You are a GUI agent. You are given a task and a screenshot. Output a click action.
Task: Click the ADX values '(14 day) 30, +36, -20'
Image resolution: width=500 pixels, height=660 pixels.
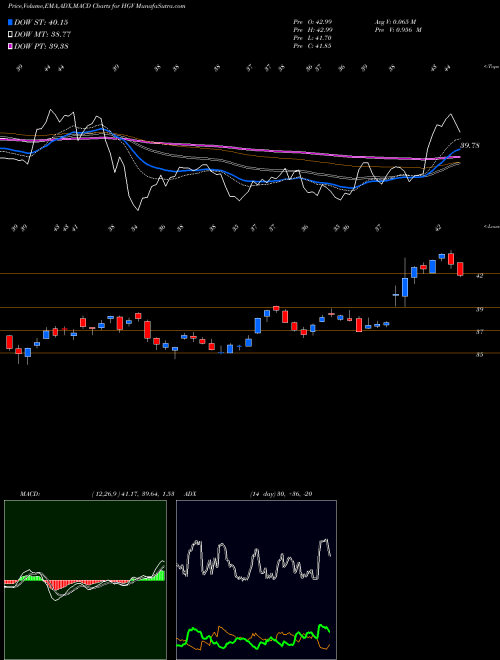[281, 494]
